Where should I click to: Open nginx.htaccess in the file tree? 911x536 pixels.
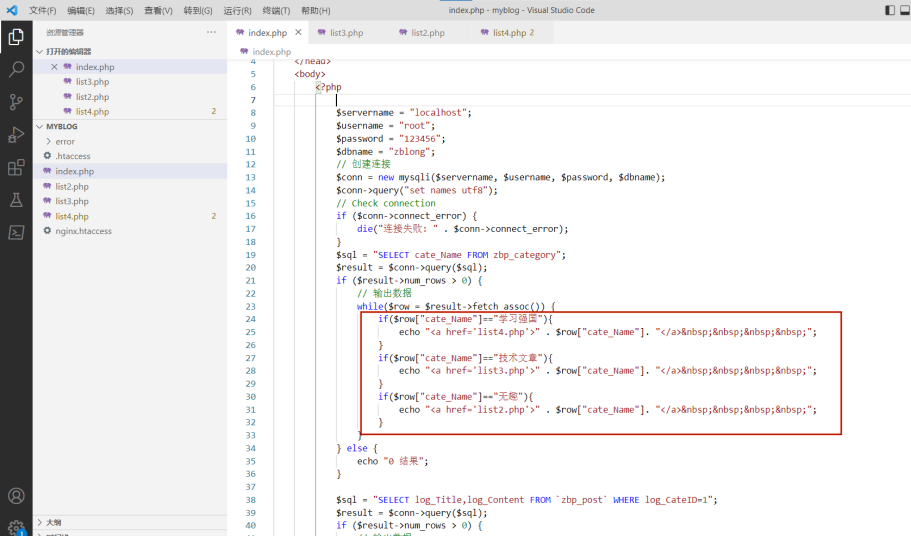point(83,231)
